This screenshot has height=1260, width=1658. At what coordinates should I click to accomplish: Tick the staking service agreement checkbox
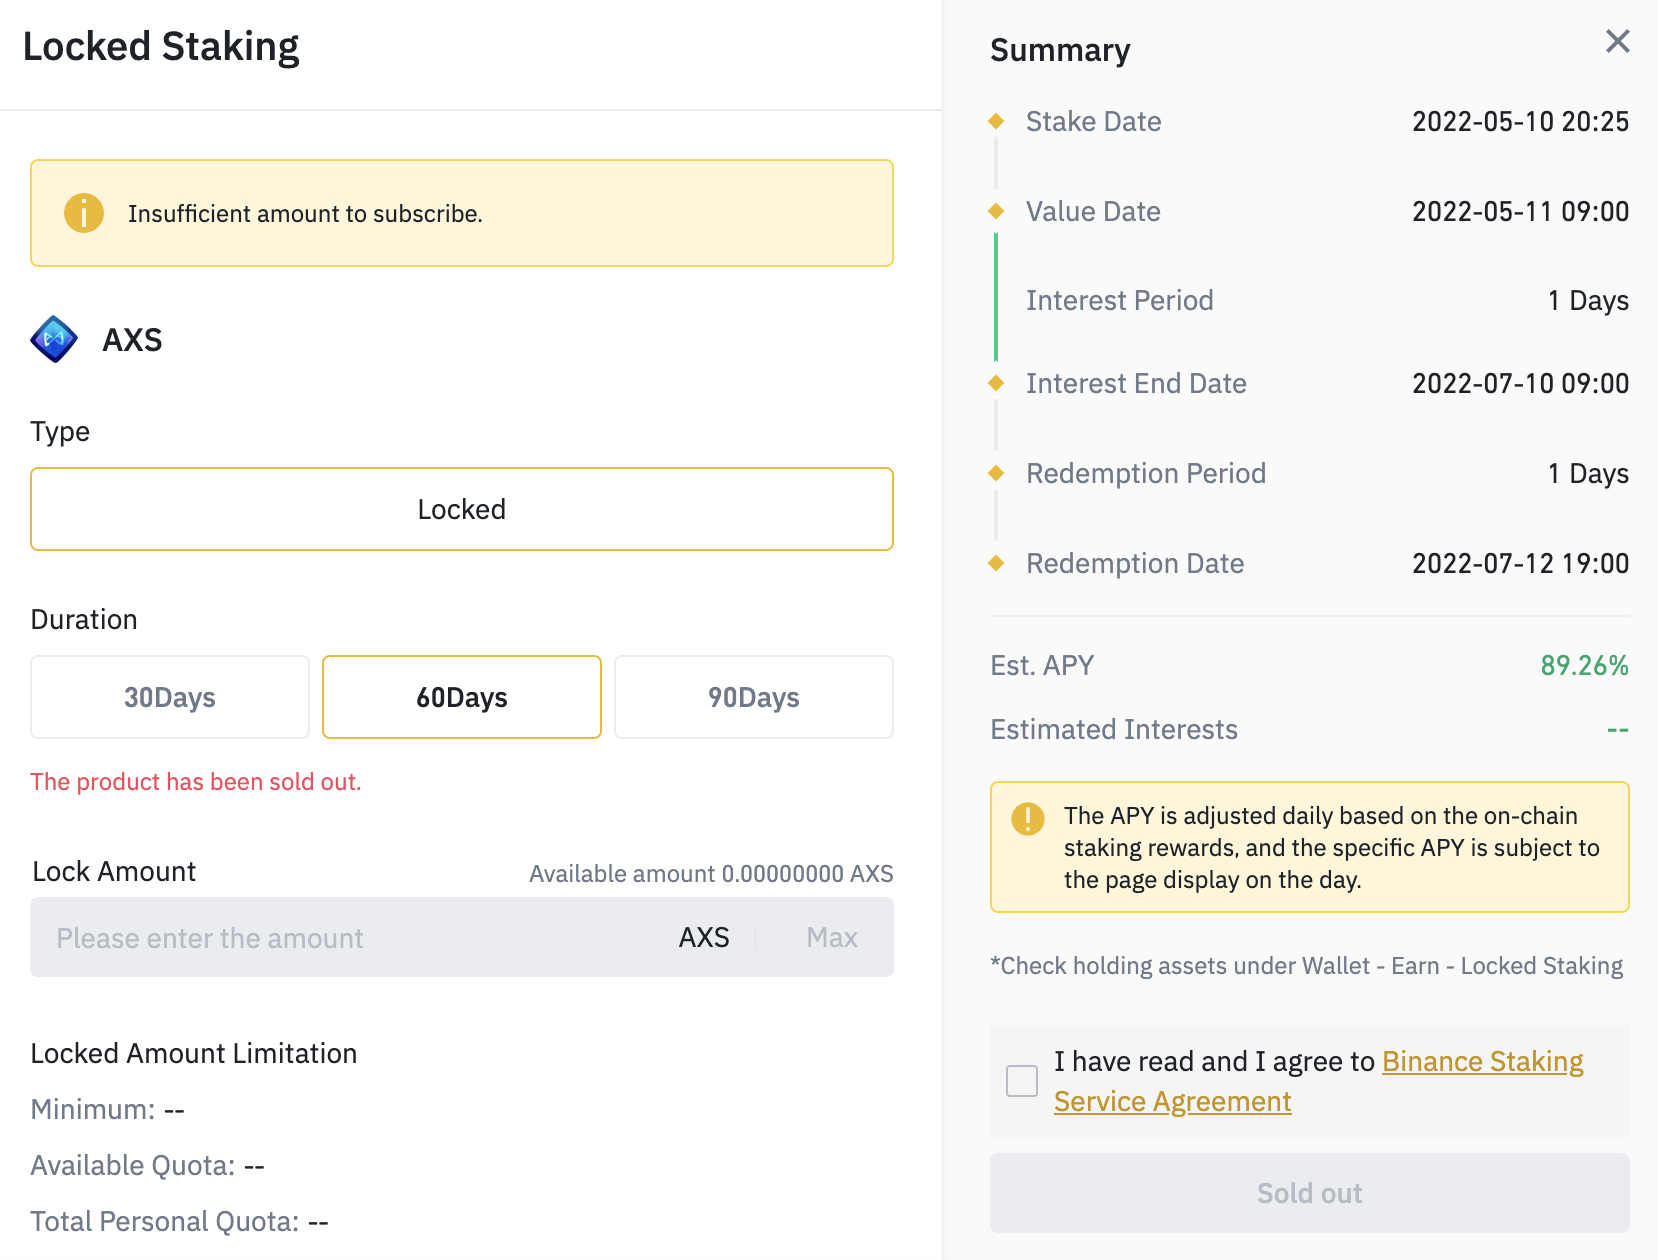point(1022,1081)
